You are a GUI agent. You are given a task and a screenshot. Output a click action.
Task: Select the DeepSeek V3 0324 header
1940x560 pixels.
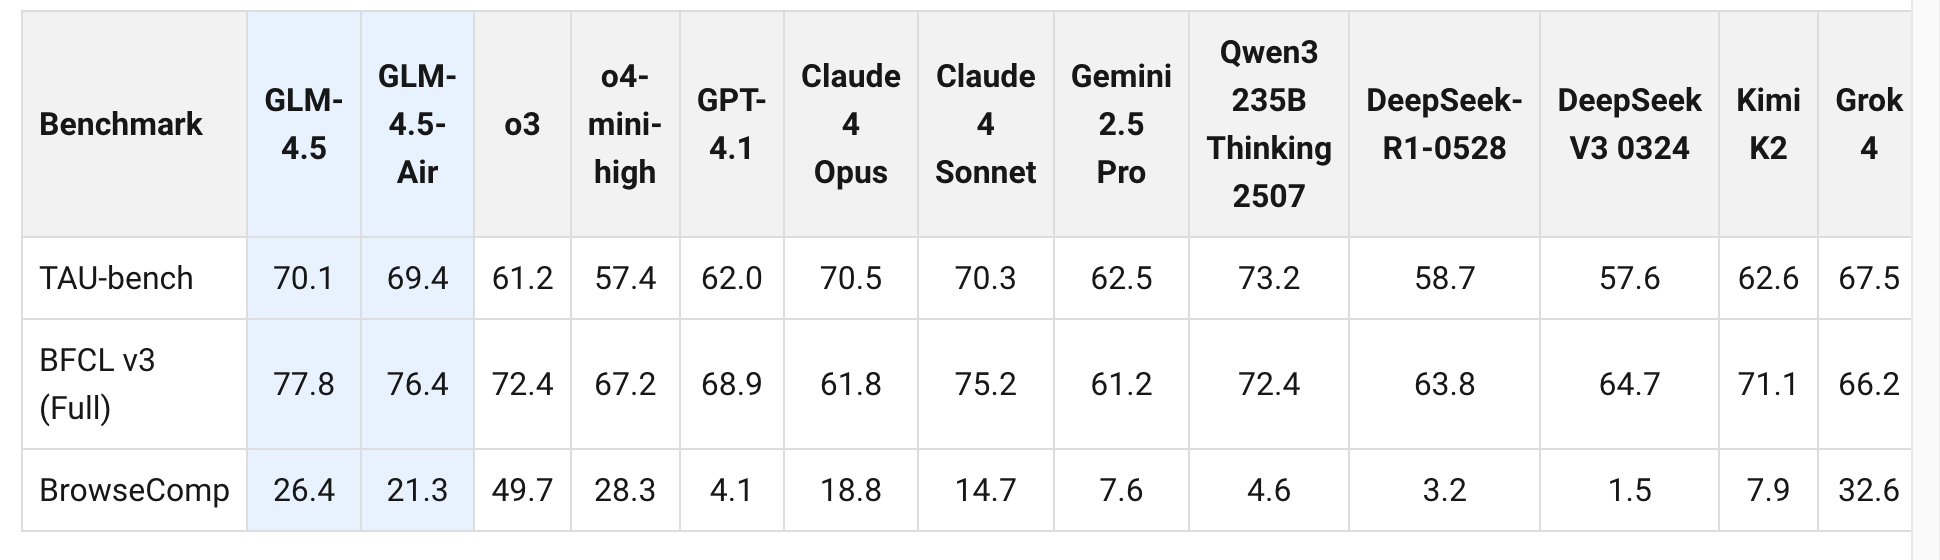pos(1629,124)
